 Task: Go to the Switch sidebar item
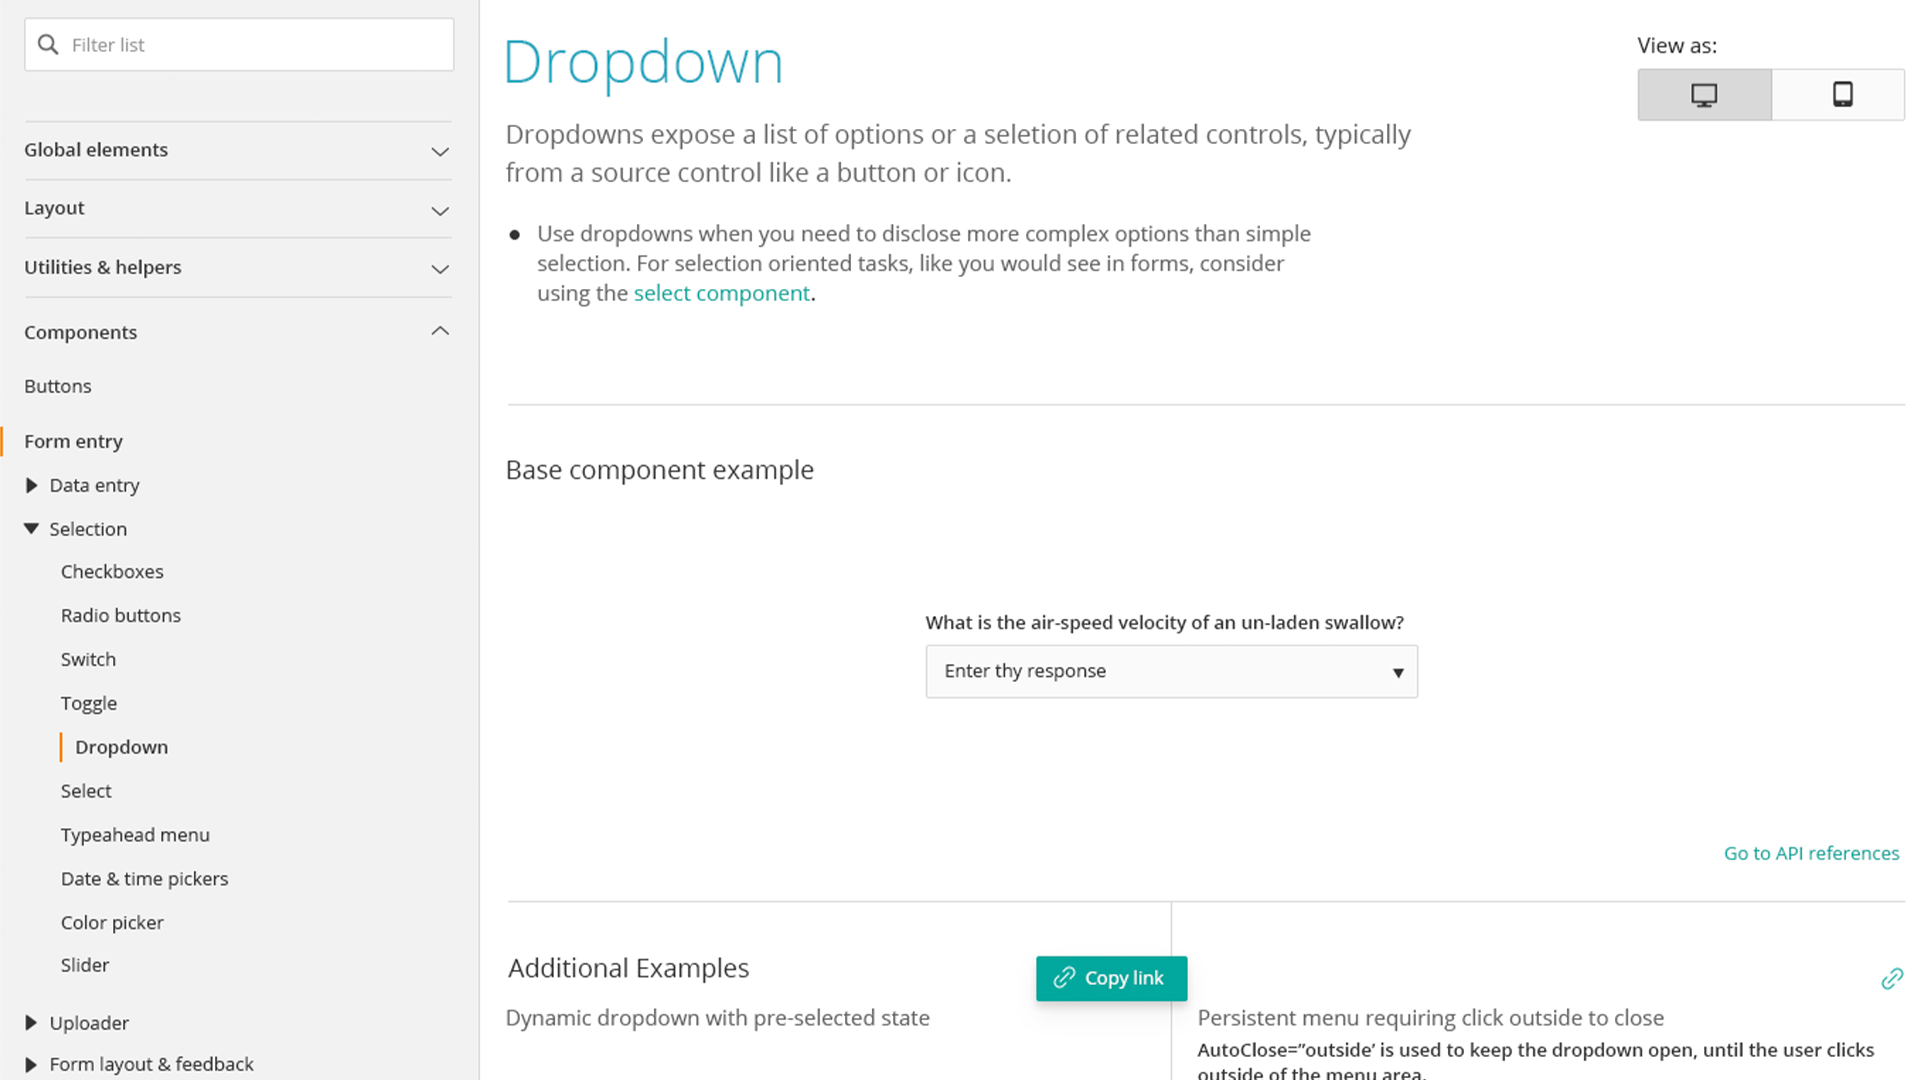[x=88, y=660]
